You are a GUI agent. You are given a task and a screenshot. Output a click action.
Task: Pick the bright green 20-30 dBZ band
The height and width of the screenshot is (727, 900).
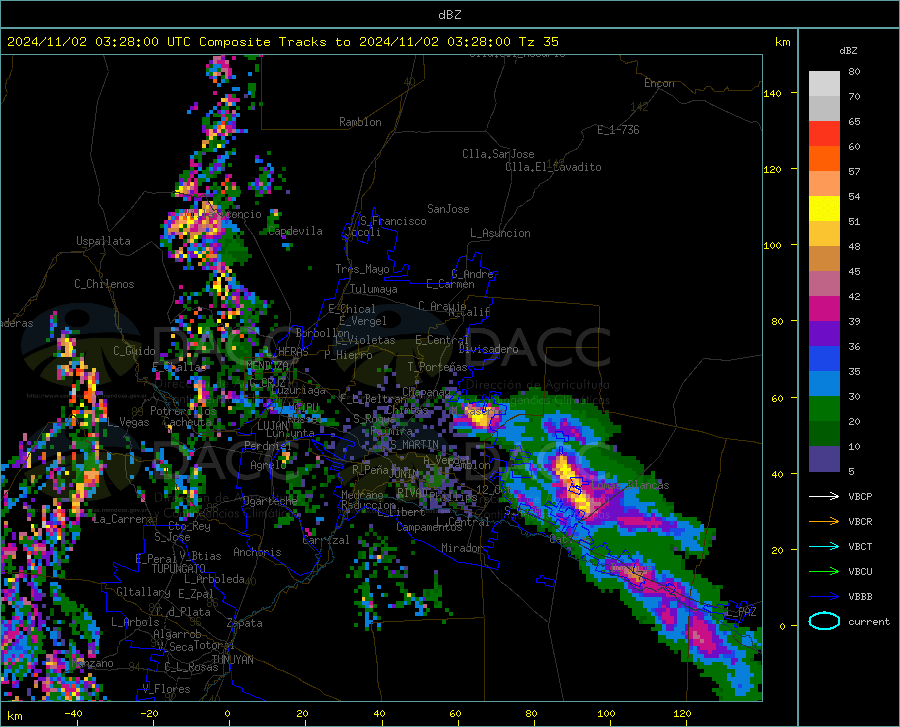tap(824, 409)
